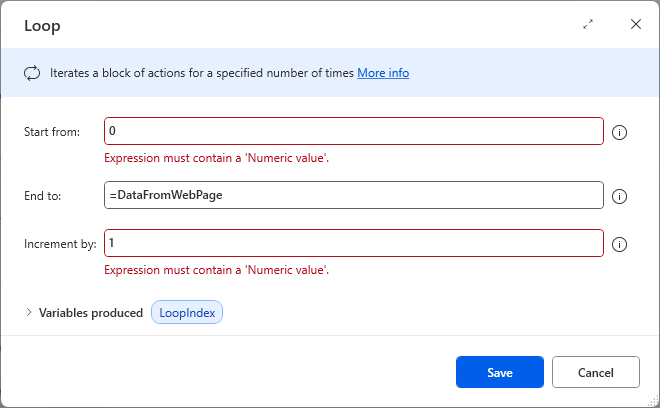
Task: Click the Variables produced label
Action: [91, 313]
